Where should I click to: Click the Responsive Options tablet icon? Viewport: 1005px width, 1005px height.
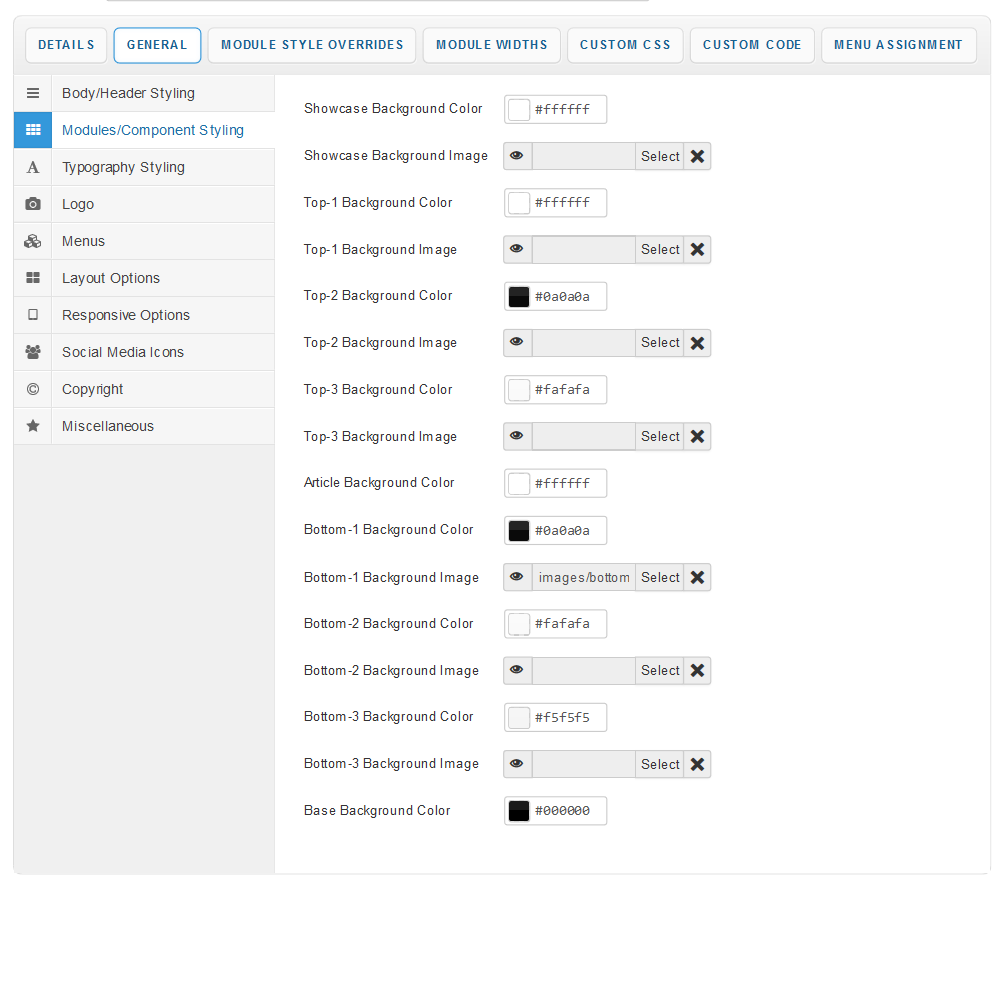pyautogui.click(x=33, y=315)
